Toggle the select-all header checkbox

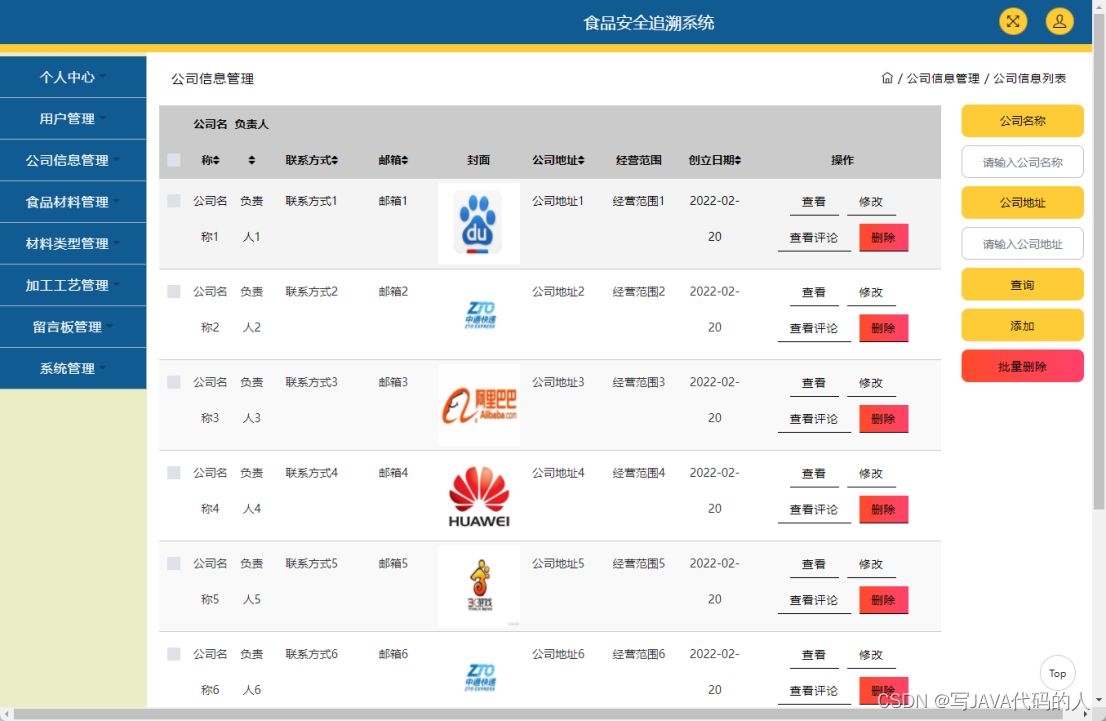pos(174,160)
